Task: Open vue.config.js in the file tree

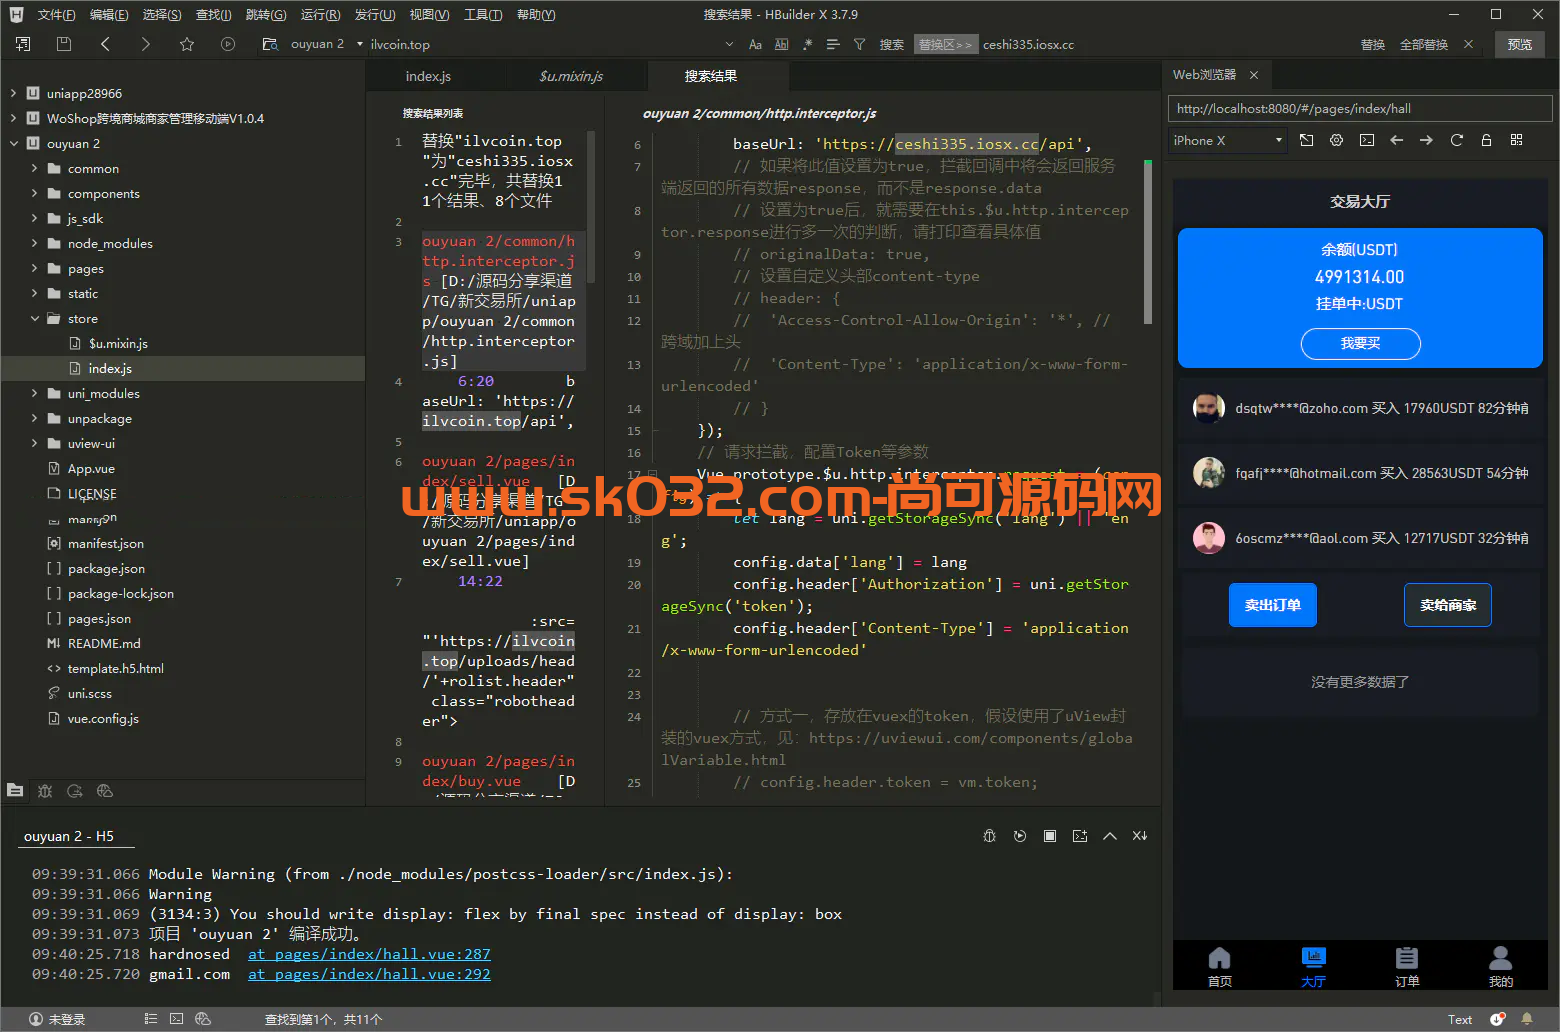Action: (103, 718)
